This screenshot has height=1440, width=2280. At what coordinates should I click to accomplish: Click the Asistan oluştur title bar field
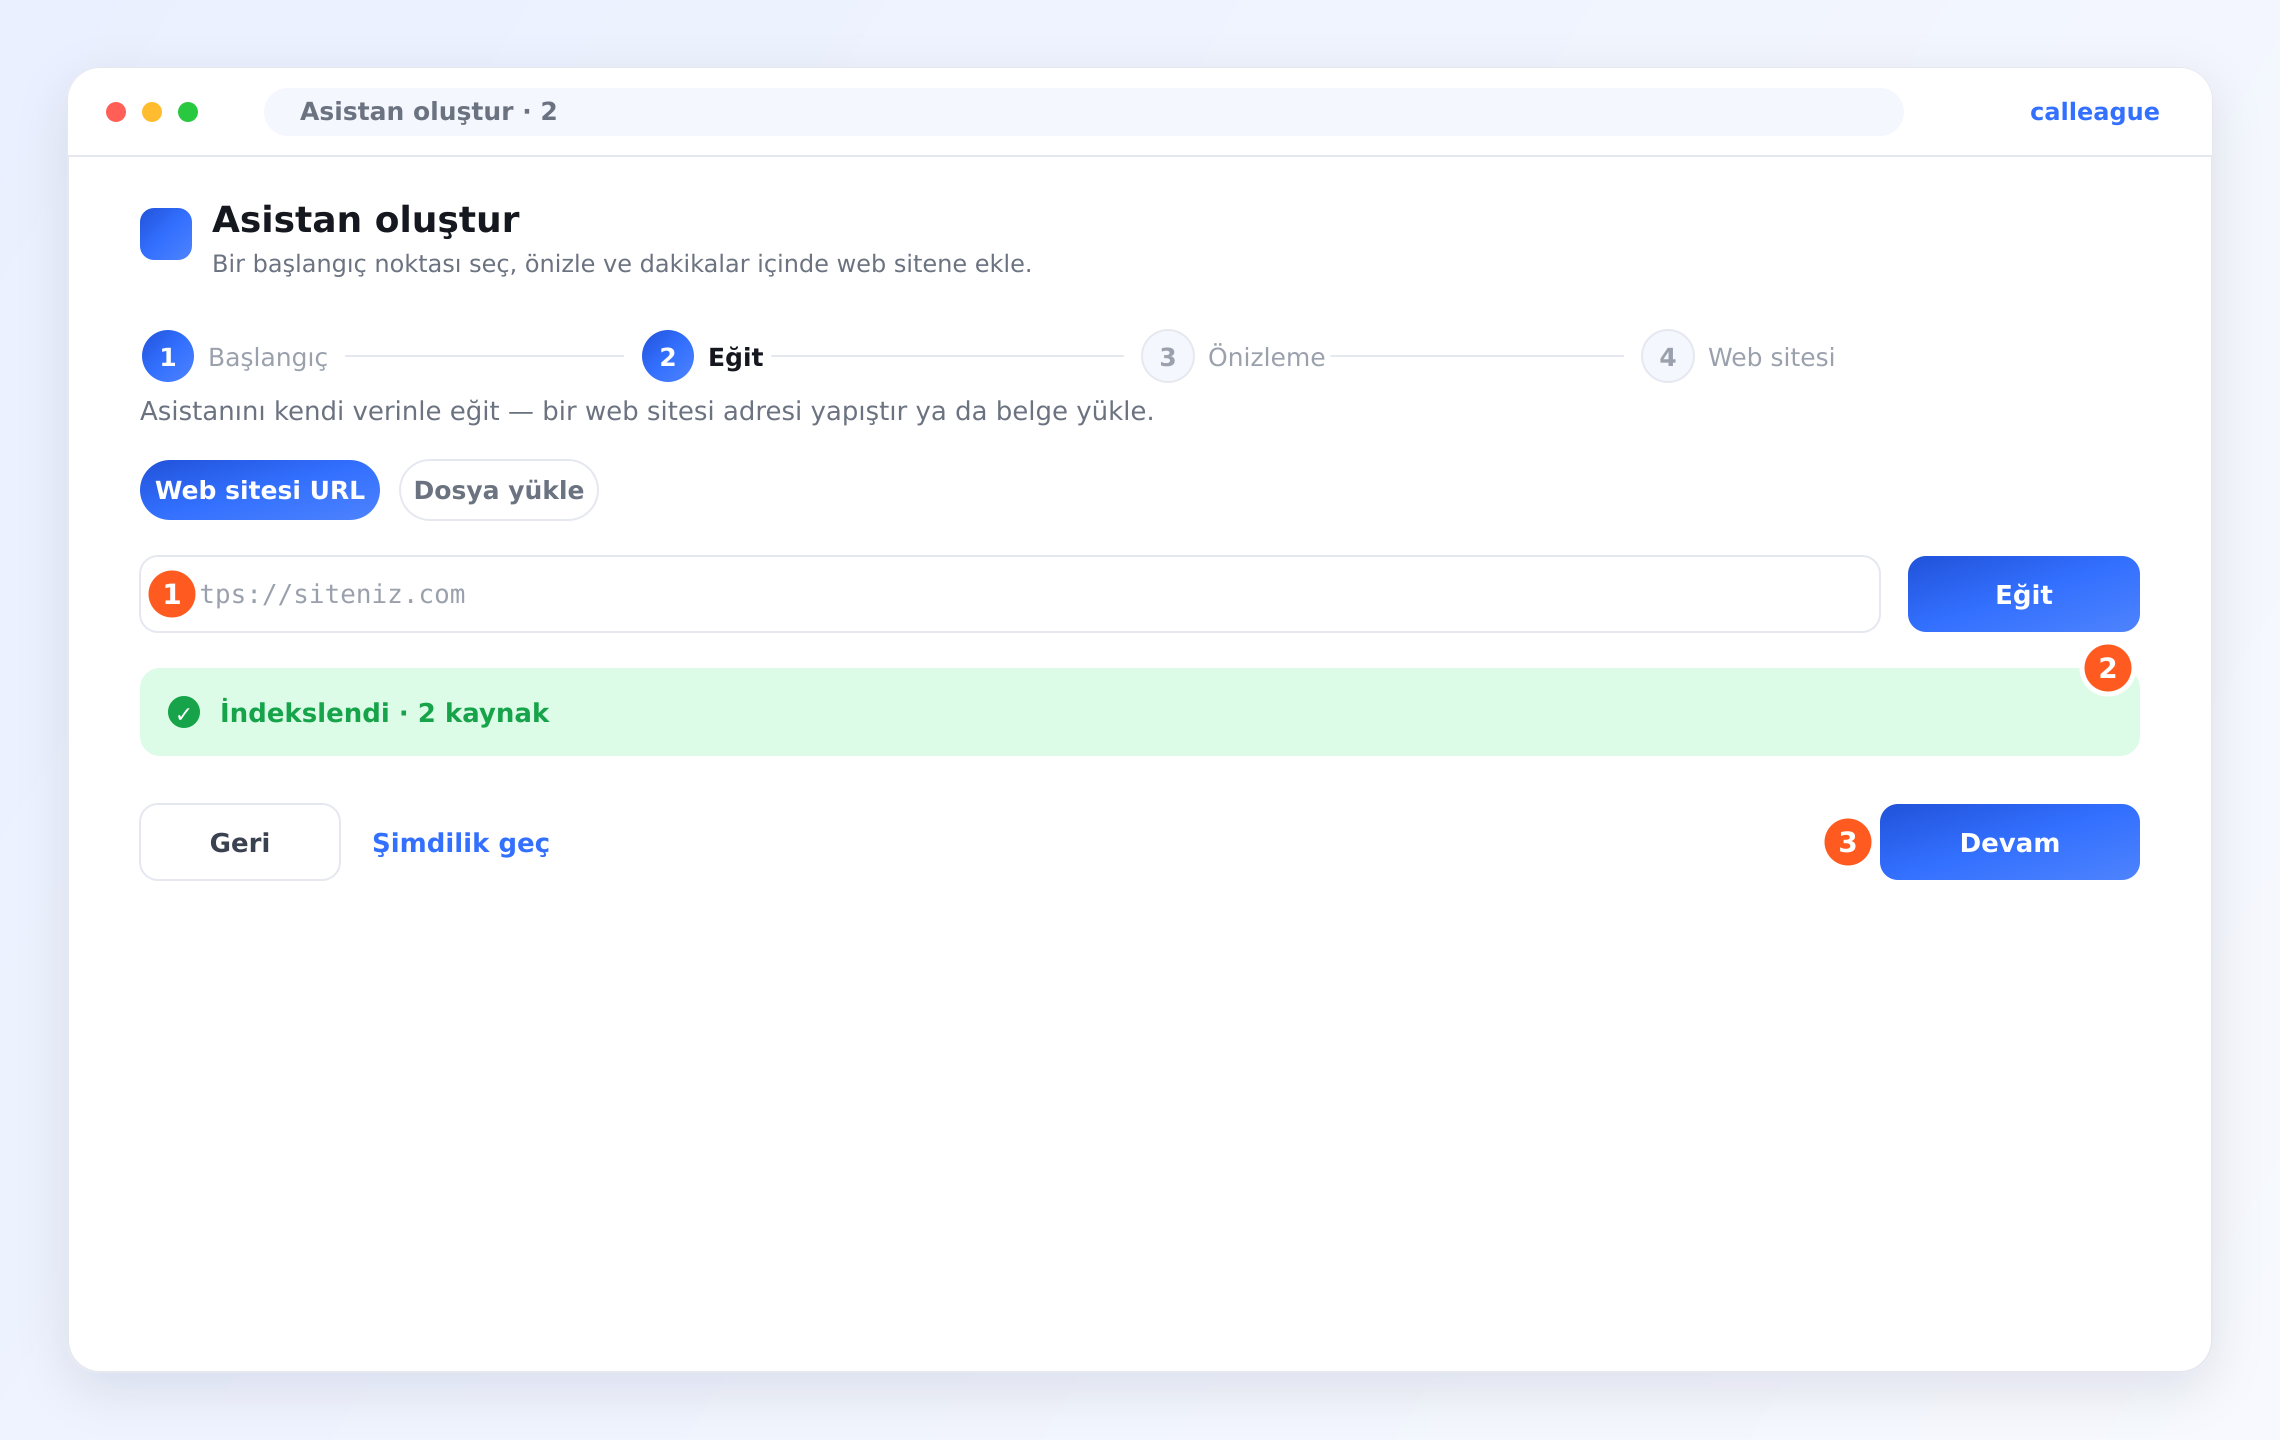(1084, 112)
